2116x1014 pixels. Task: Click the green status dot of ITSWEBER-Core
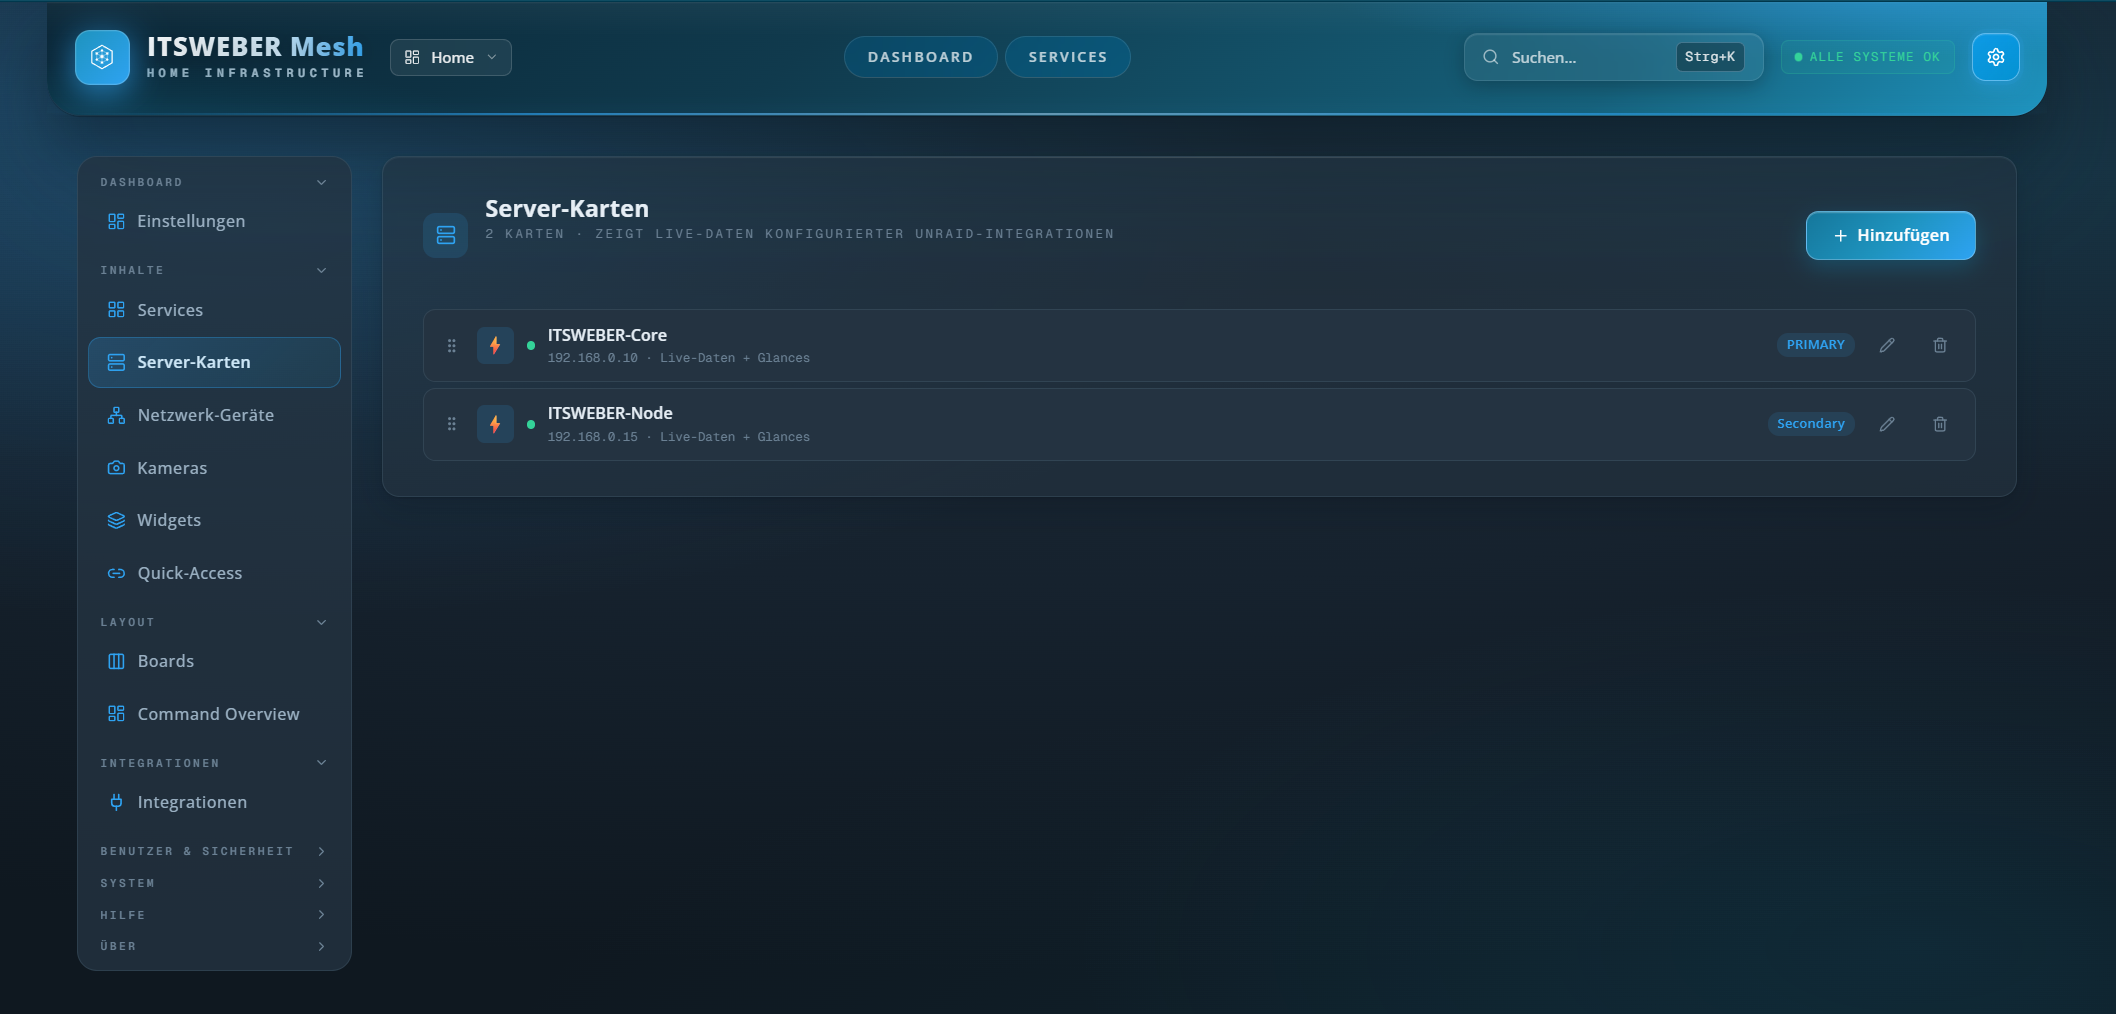[x=531, y=346]
